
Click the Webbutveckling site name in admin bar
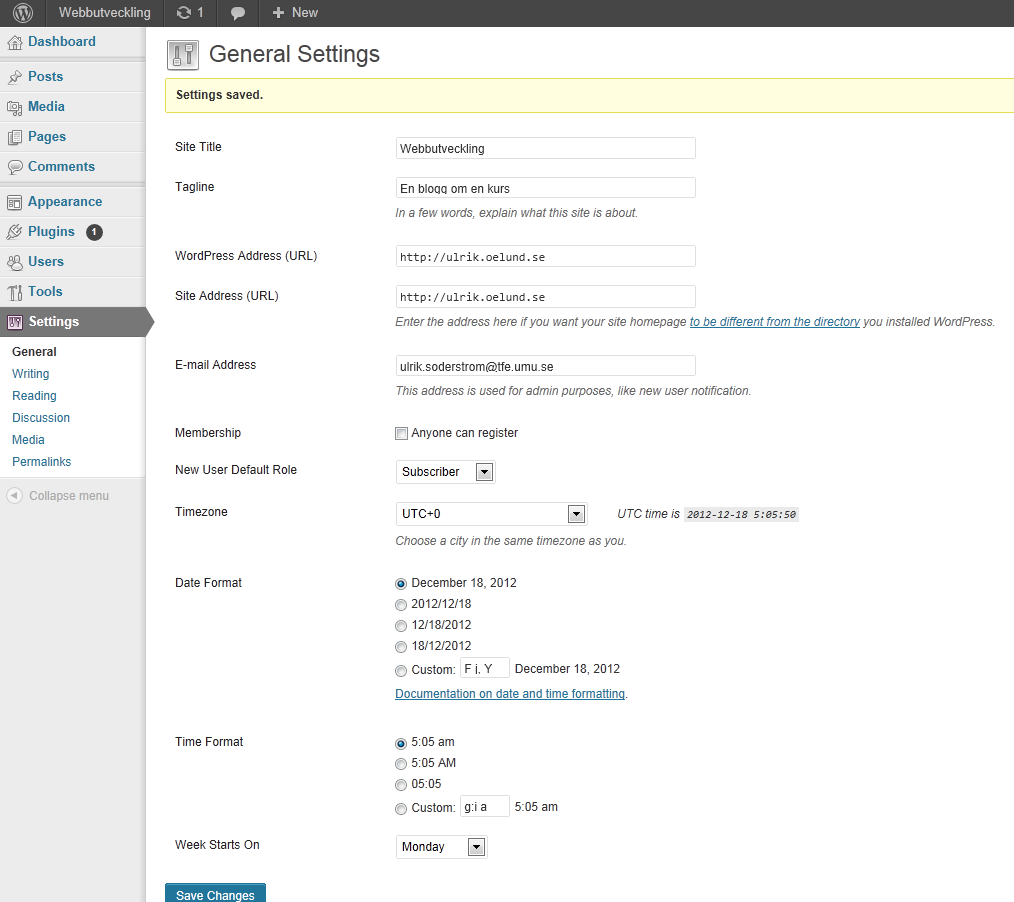pos(105,12)
